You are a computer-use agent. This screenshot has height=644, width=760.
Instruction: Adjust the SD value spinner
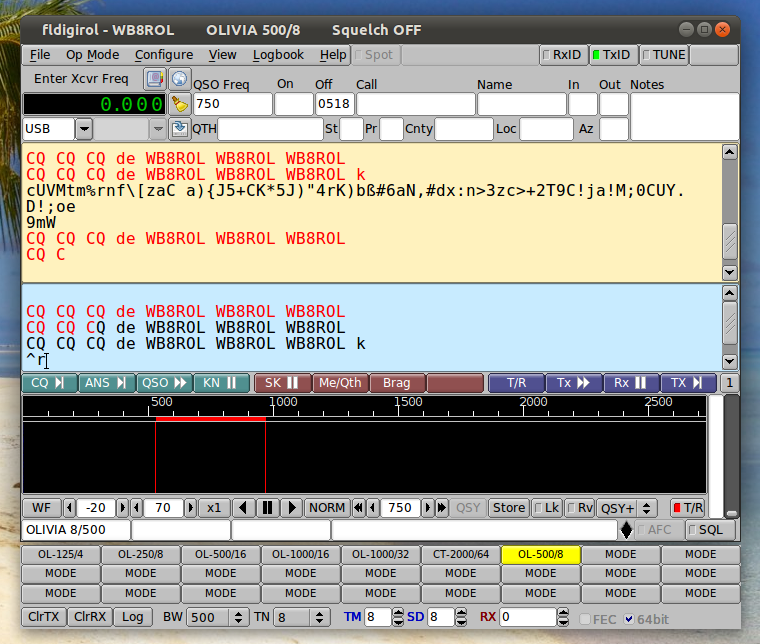(x=461, y=617)
